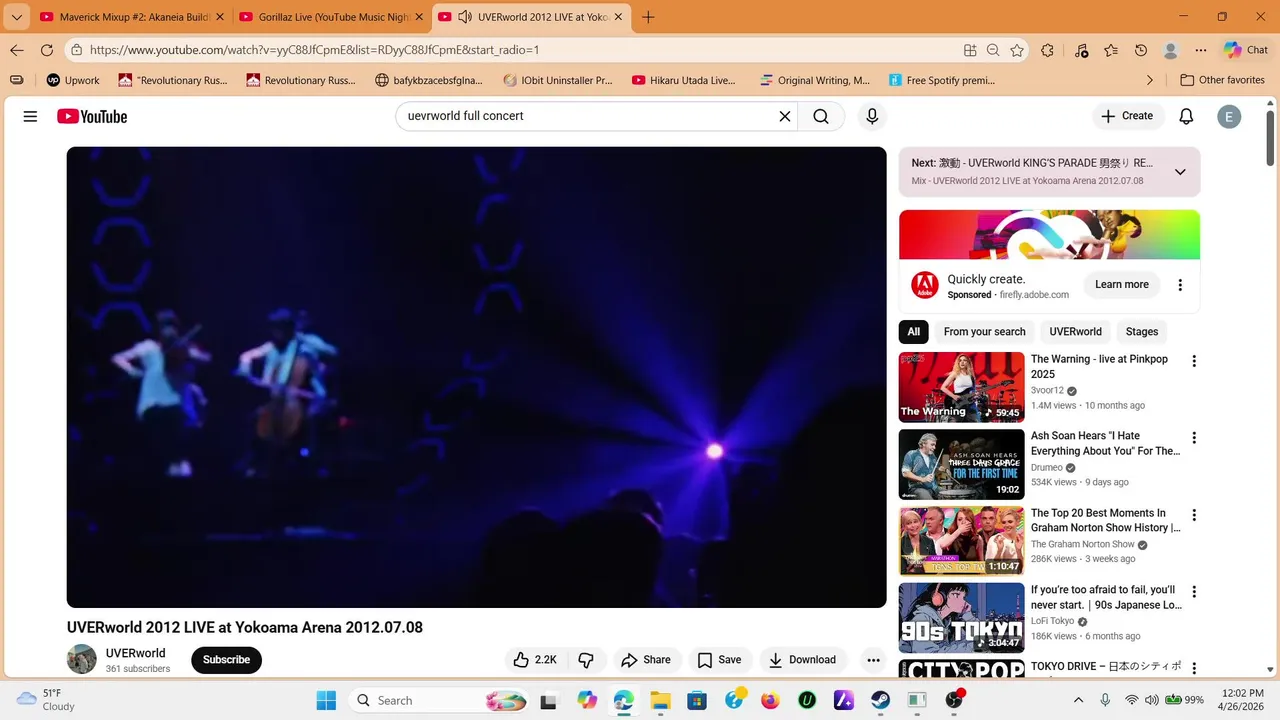Image resolution: width=1280 pixels, height=720 pixels.
Task: Open site information icon in address bar
Action: click(x=76, y=50)
